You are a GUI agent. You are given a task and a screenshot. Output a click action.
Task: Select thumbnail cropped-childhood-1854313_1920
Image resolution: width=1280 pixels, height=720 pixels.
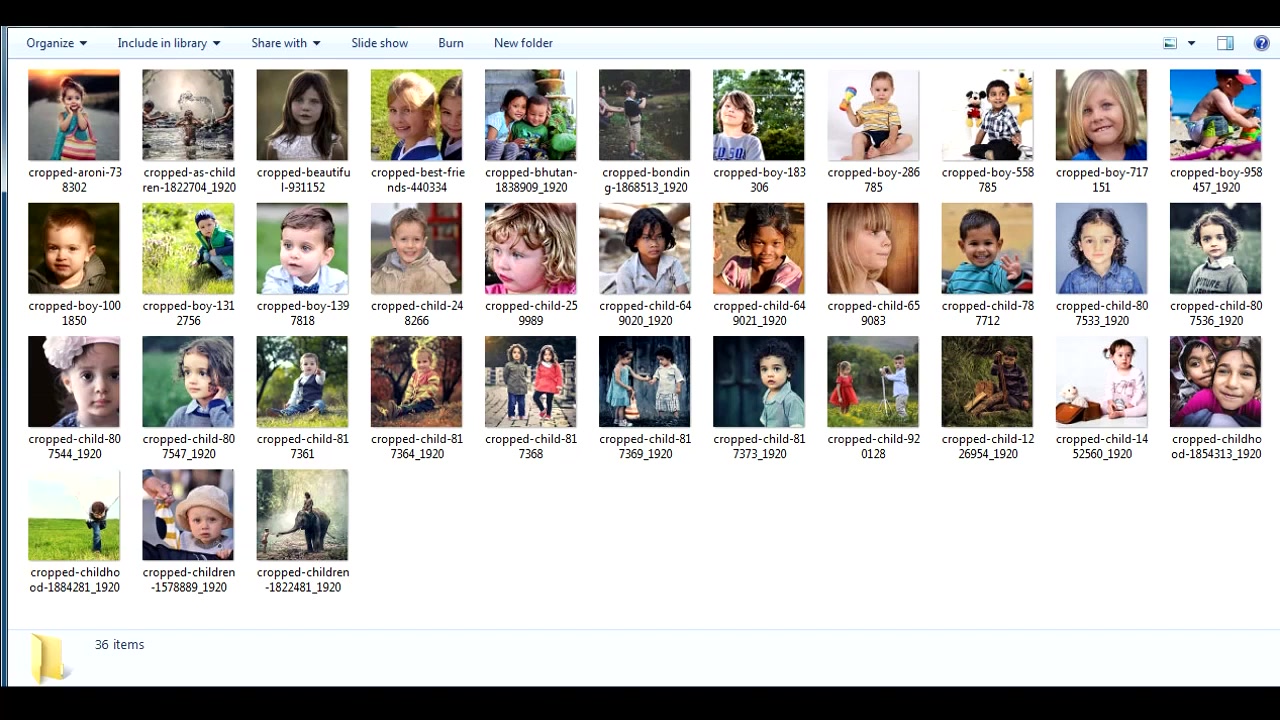click(x=1215, y=381)
